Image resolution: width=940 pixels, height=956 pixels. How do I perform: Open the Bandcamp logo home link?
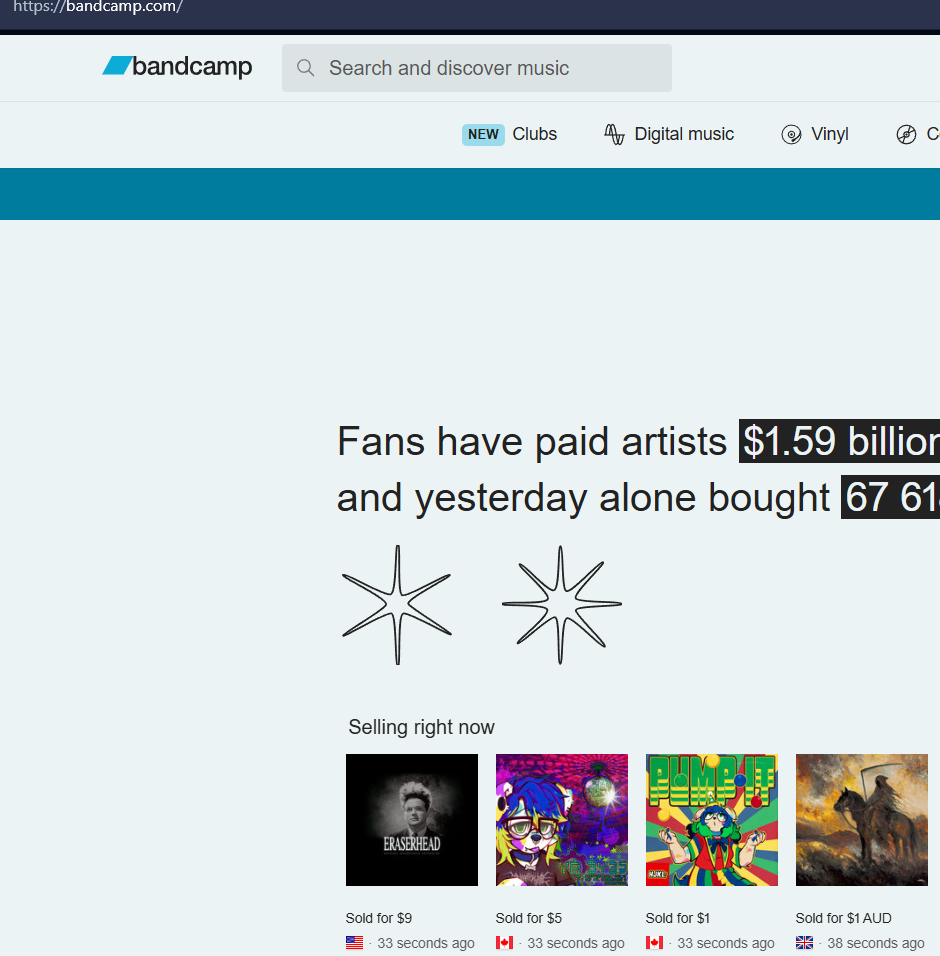[x=177, y=66]
